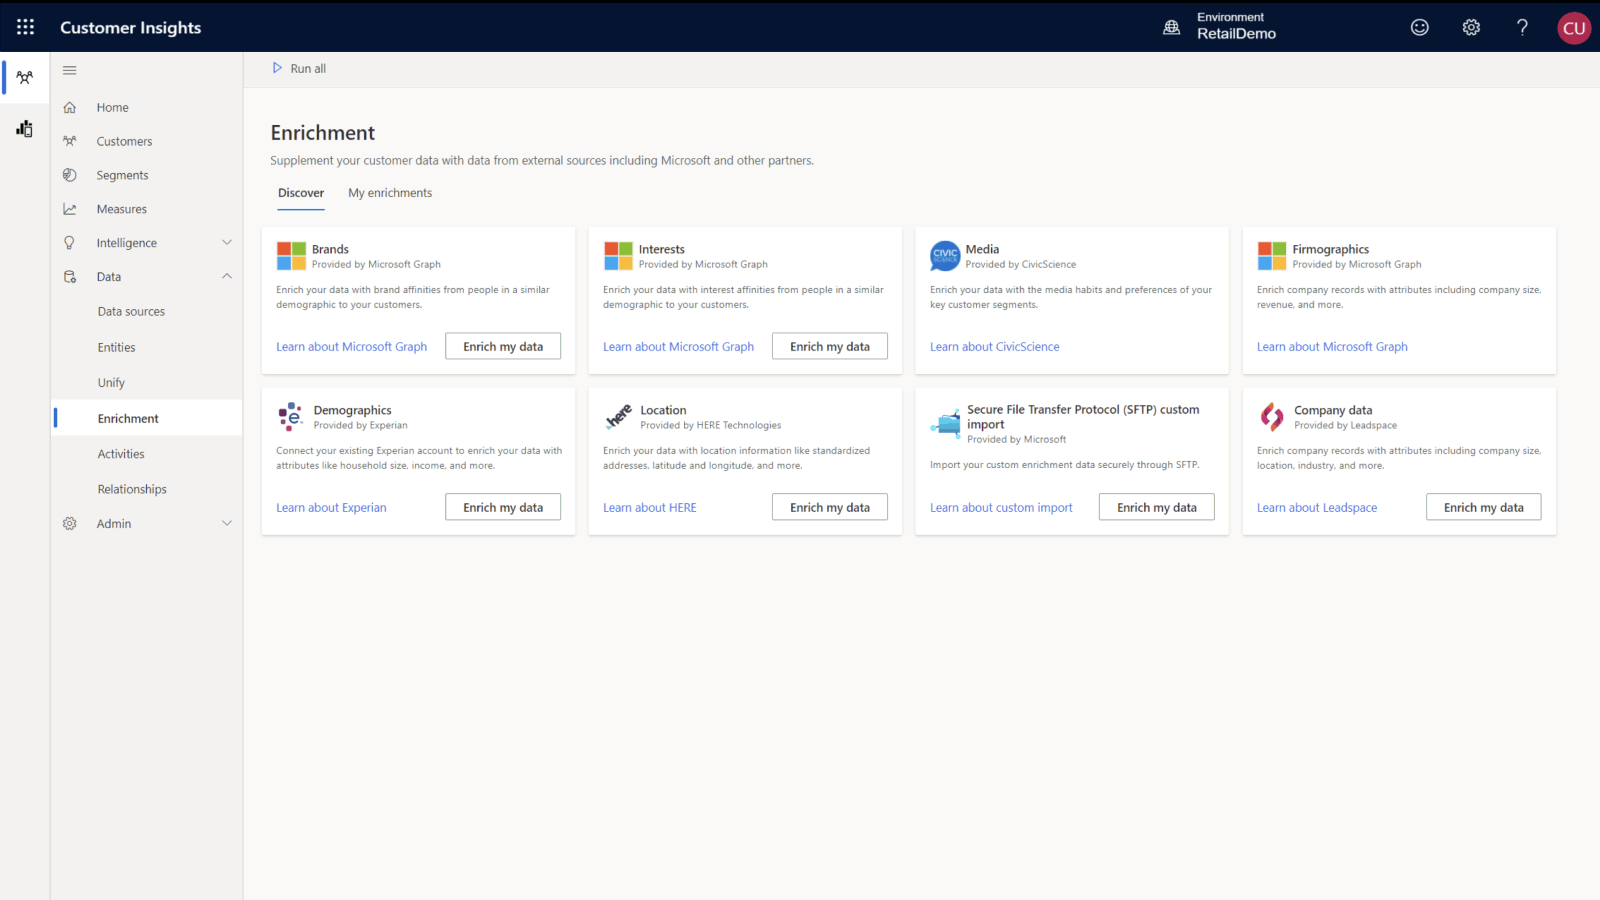Viewport: 1600px width, 900px height.
Task: Open the Help question mark icon
Action: (1522, 27)
